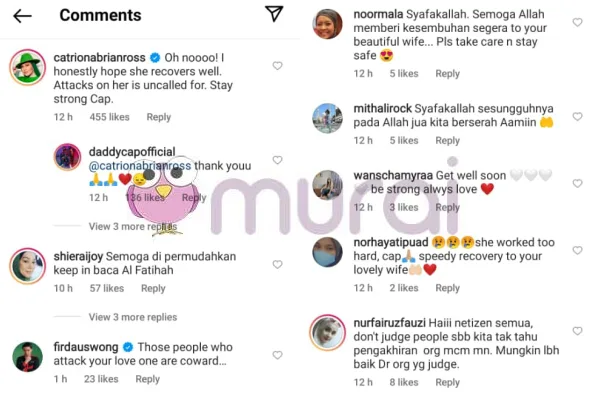Expand 3 more replies under daddycapofficial
Viewport: 600px width, 400px height.
coord(133,227)
